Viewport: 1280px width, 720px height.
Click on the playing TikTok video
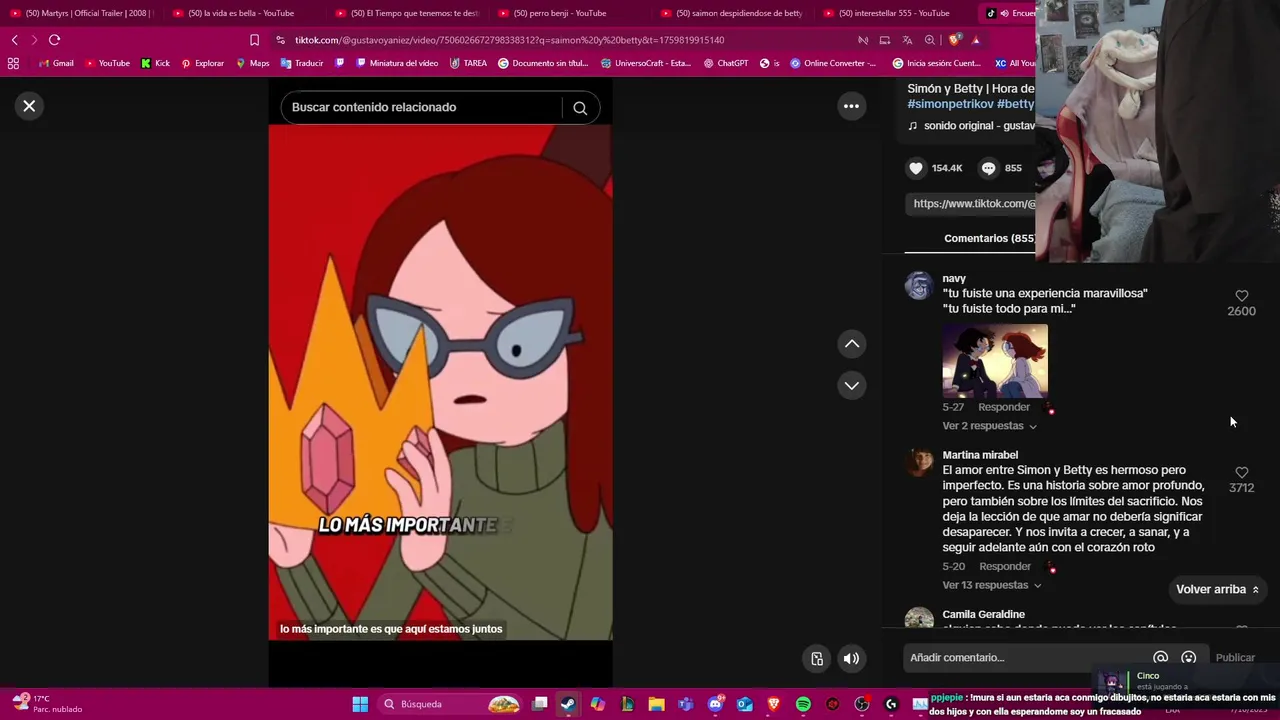coord(440,380)
